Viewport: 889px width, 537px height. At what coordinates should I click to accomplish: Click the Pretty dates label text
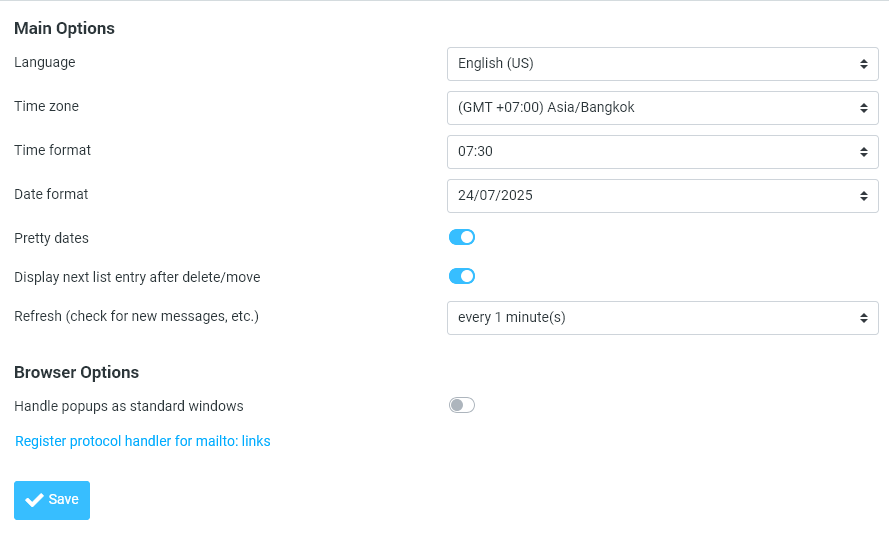[51, 238]
